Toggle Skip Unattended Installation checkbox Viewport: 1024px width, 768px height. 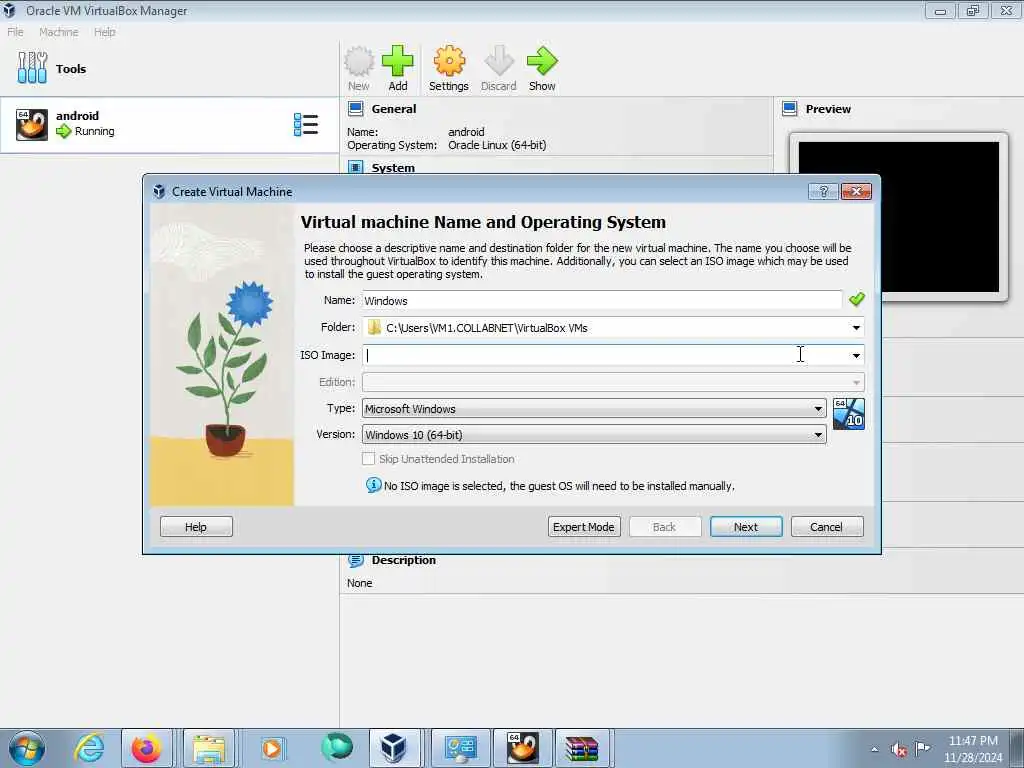click(369, 459)
